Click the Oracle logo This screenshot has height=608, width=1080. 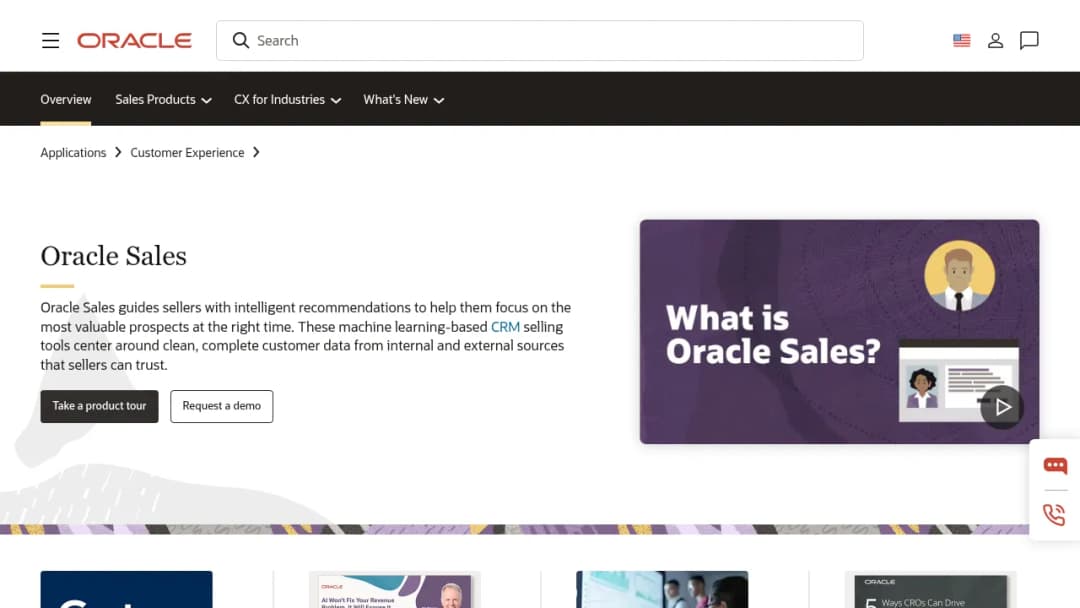pyautogui.click(x=134, y=41)
